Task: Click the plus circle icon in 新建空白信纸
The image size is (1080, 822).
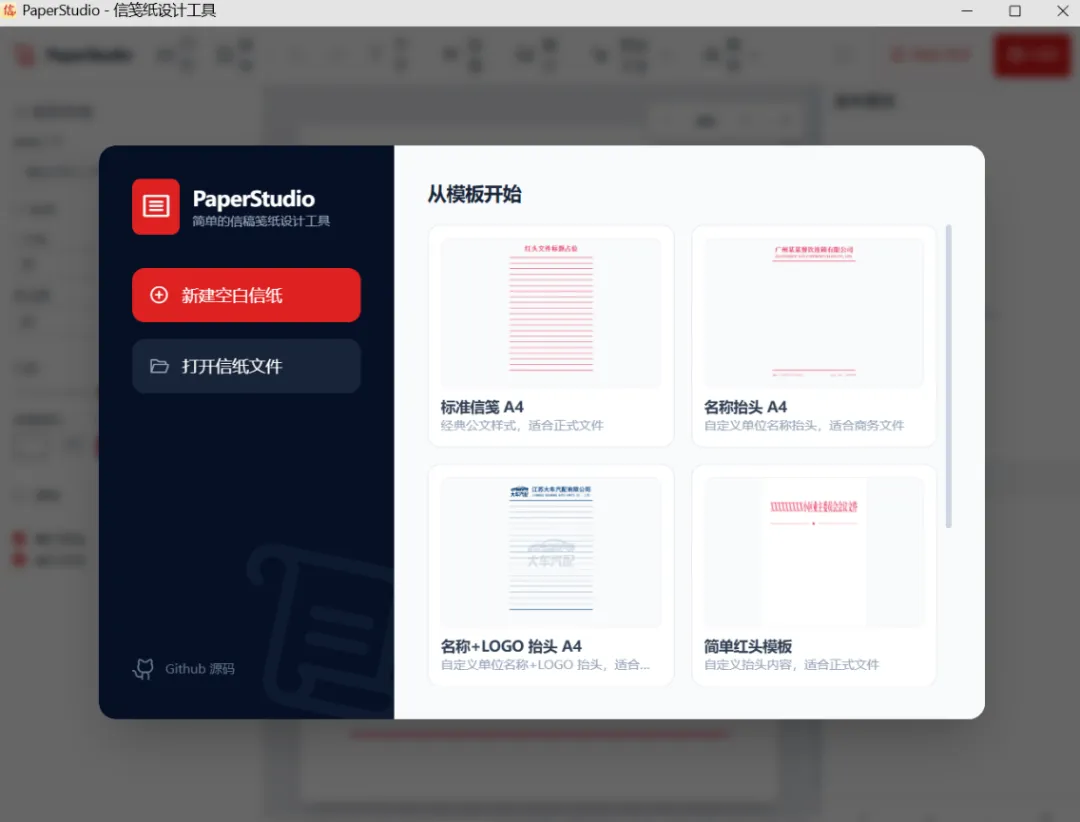Action: [x=159, y=295]
